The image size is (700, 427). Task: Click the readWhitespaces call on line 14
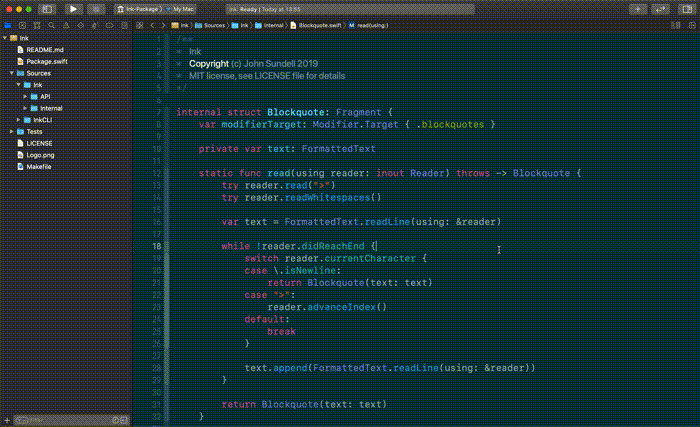tap(327, 197)
